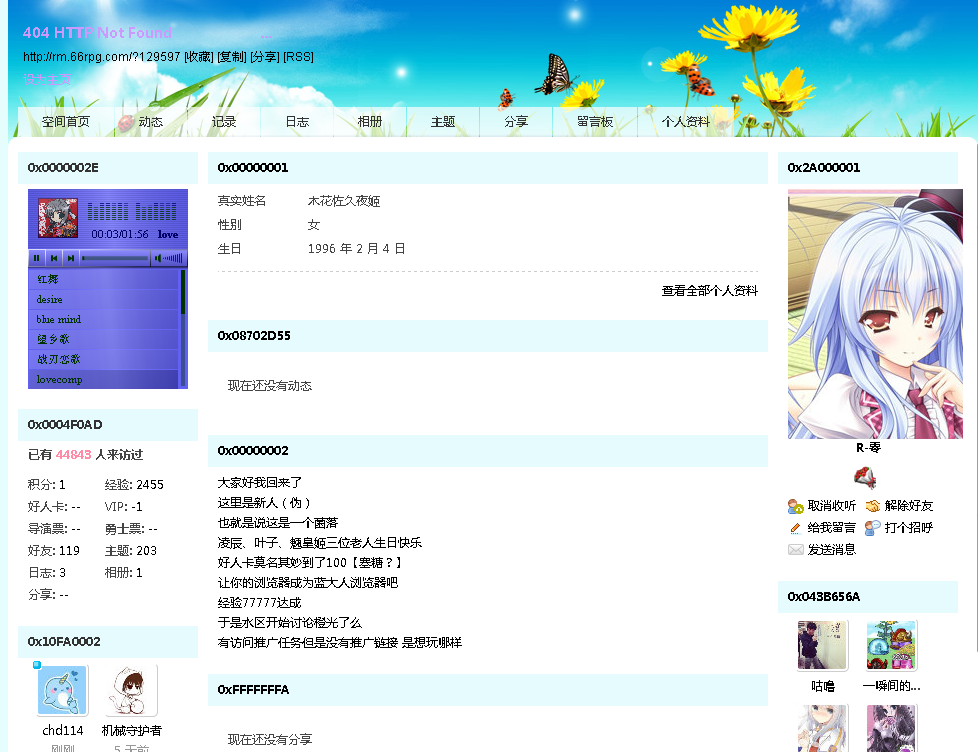Click the 咕噜 friend name

[823, 686]
